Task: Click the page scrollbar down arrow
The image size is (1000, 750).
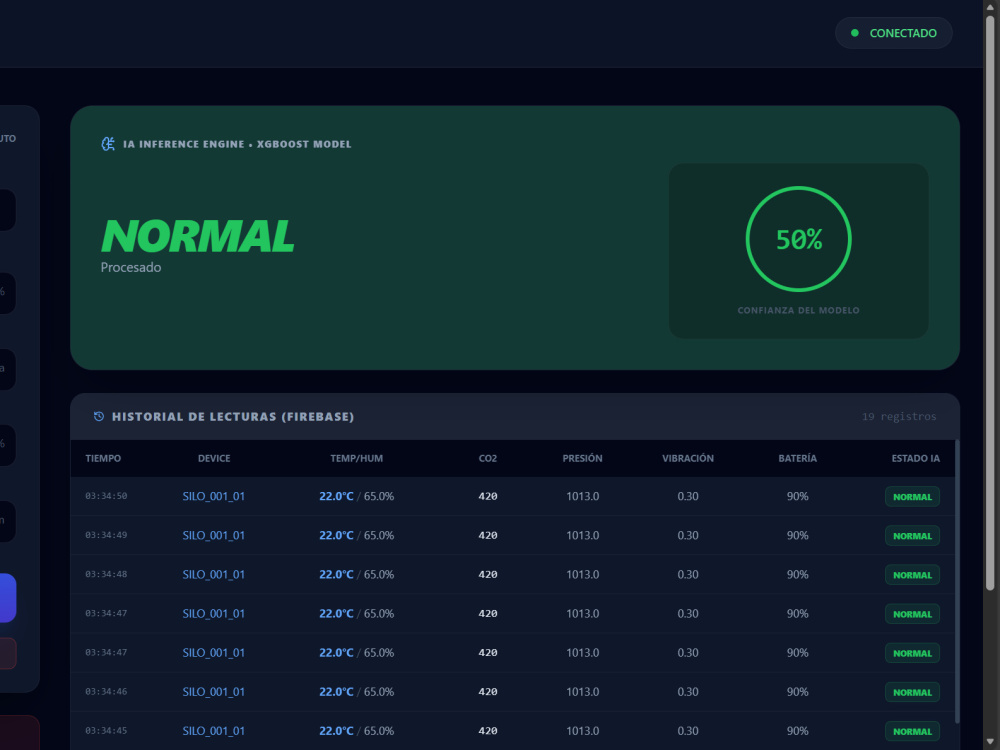Action: tap(990, 743)
